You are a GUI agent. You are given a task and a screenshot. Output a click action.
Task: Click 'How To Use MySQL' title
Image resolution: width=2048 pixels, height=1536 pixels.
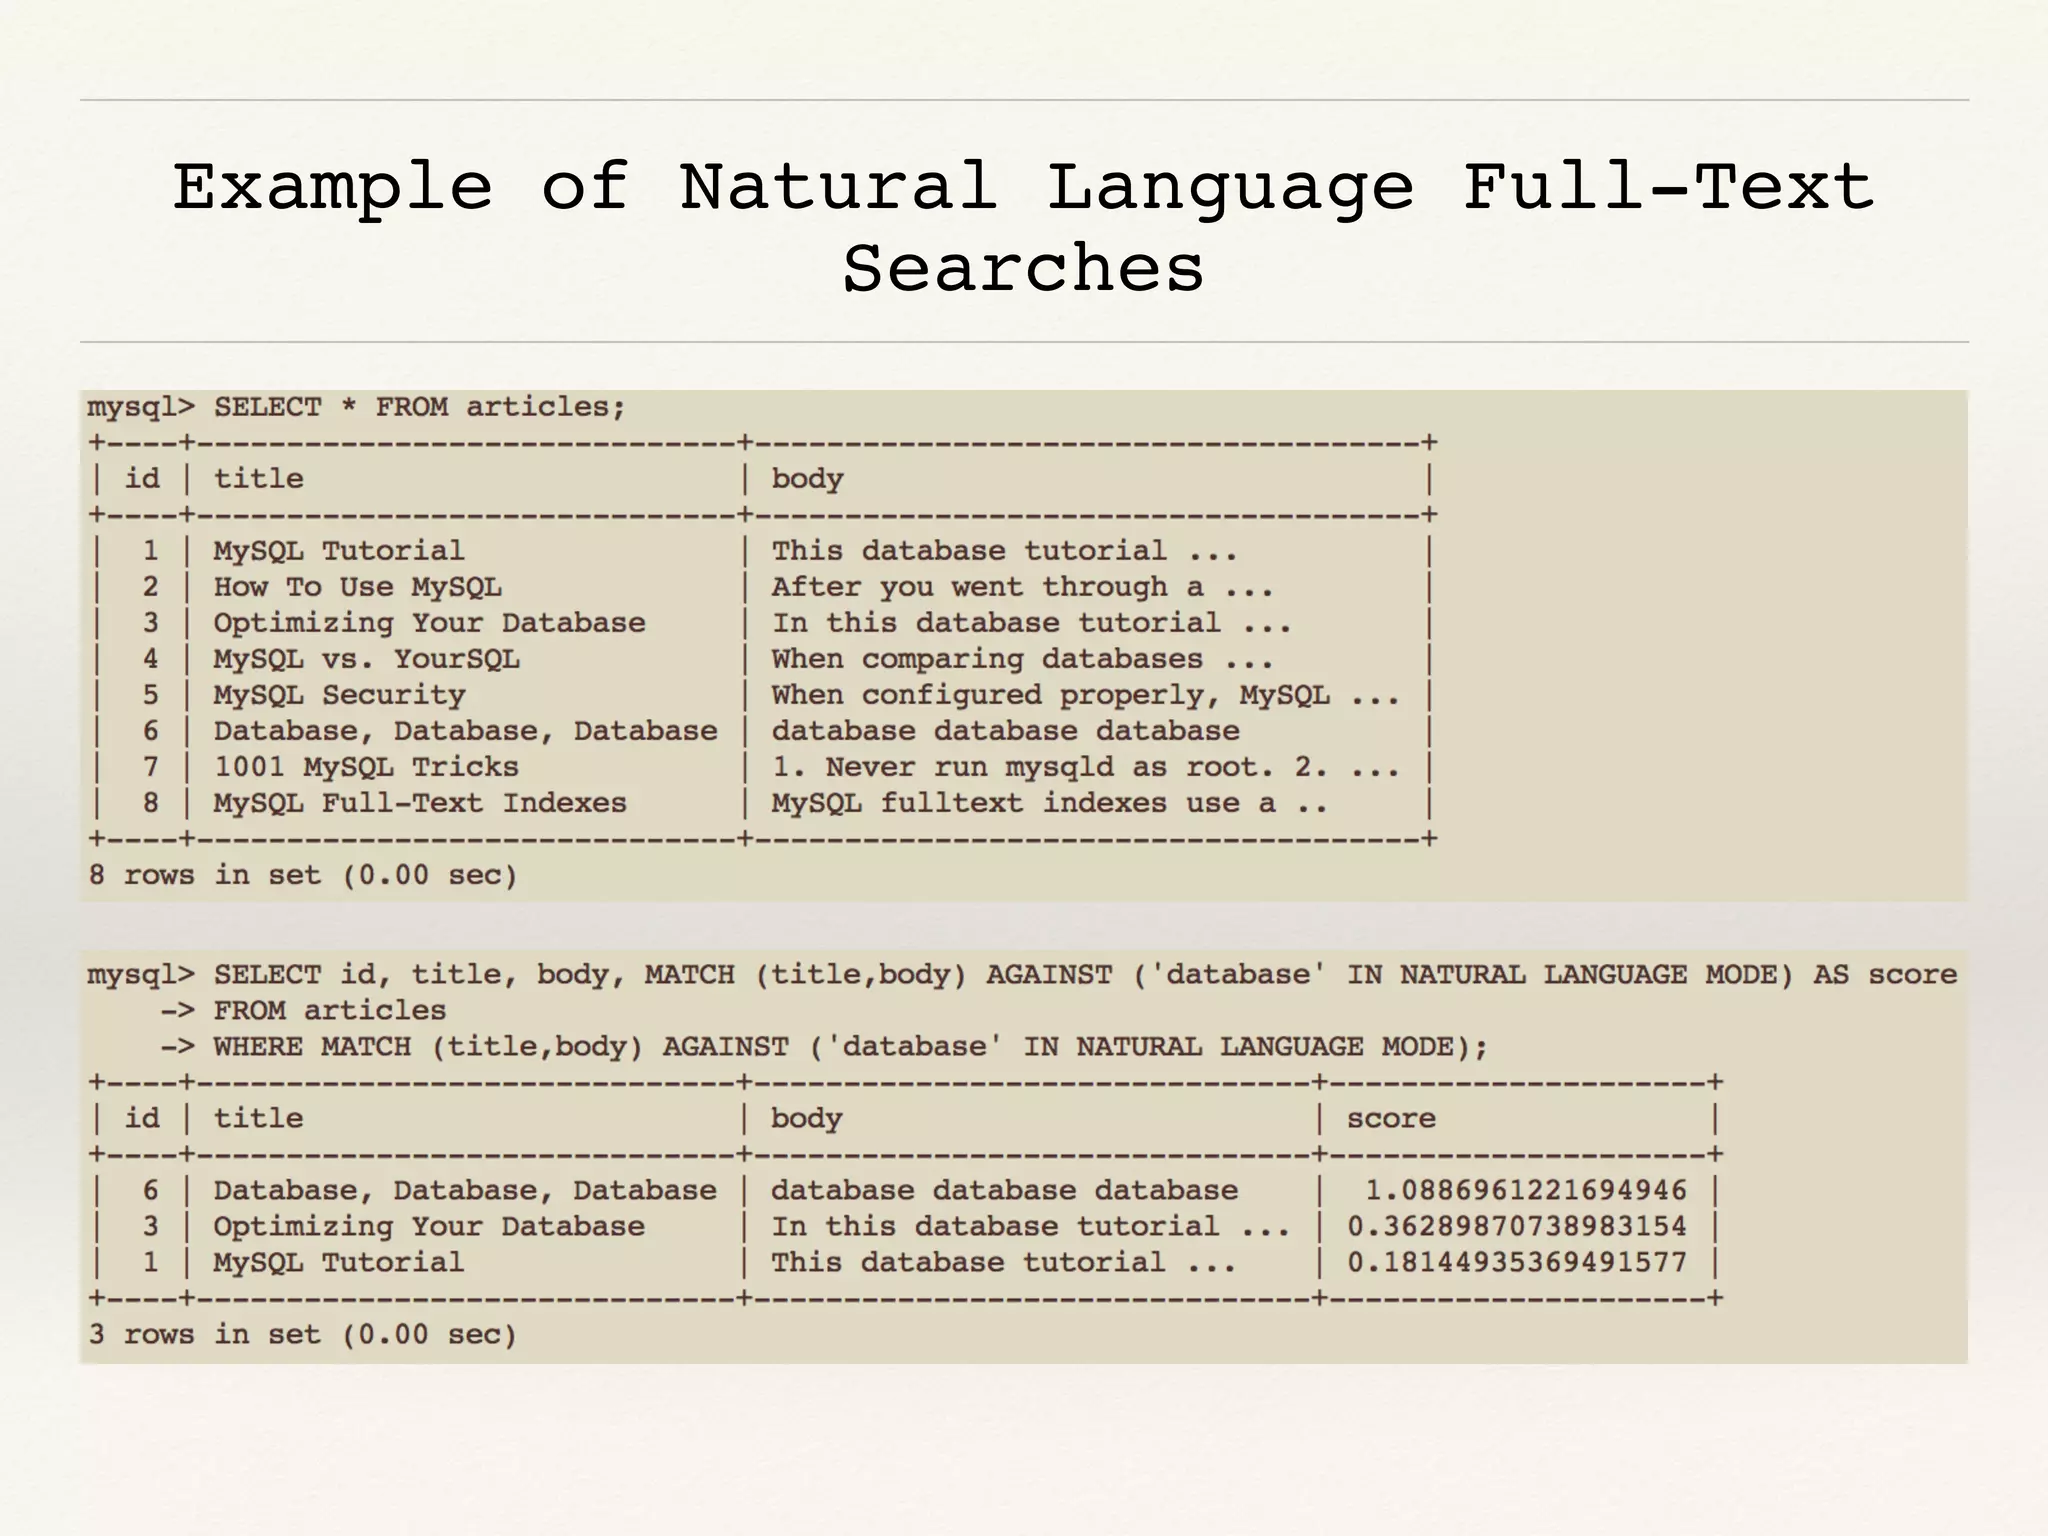coord(357,587)
